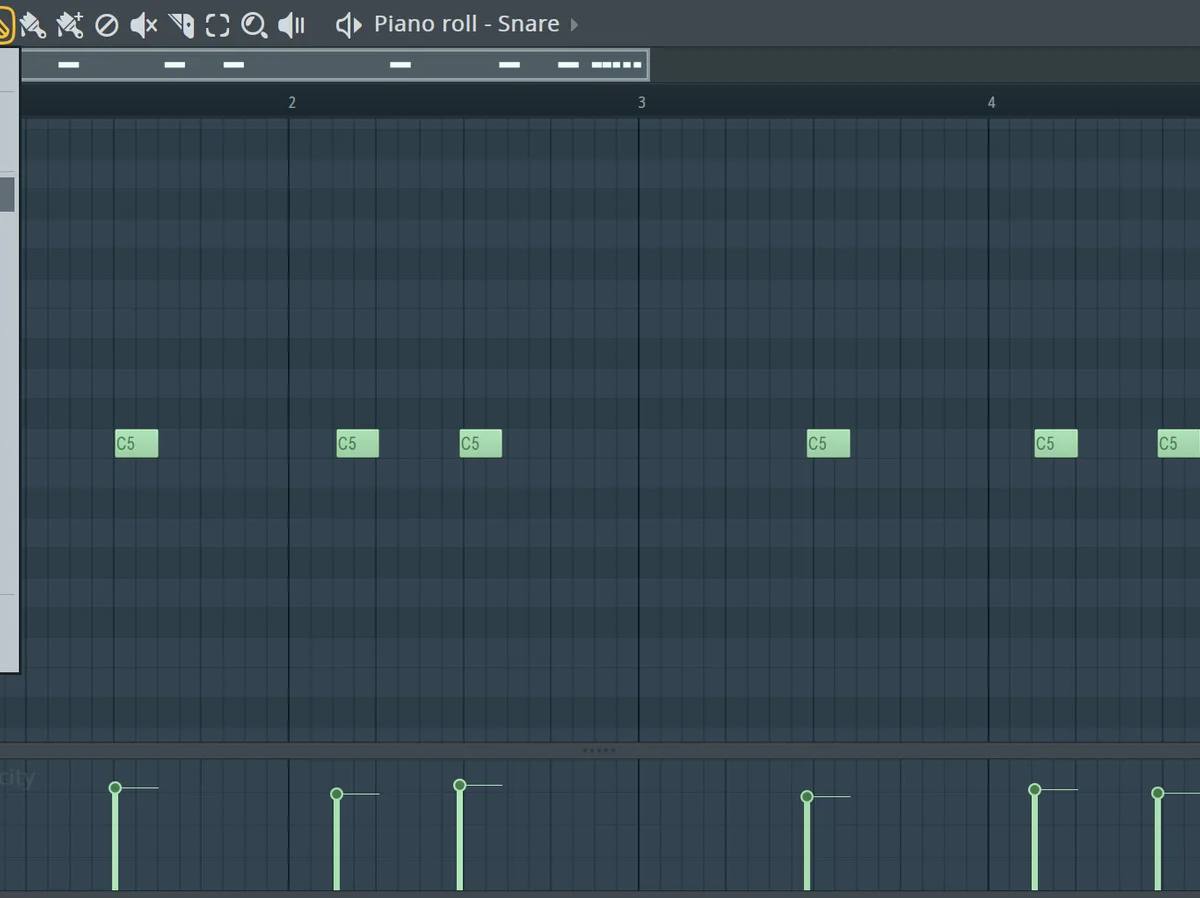1200x898 pixels.
Task: Select the first C5 note in bar 4
Action: pyautogui.click(x=1056, y=443)
